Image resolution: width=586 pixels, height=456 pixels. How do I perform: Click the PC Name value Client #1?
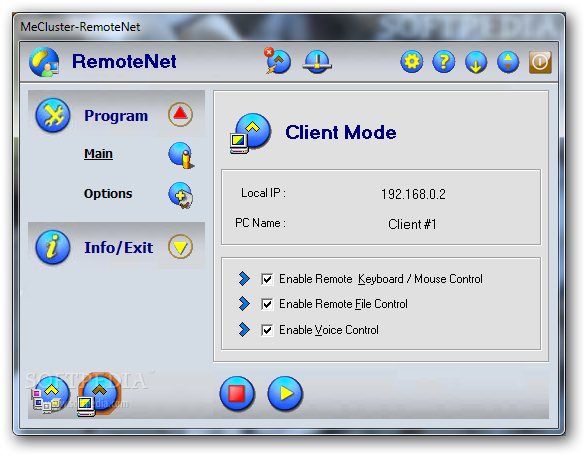412,224
